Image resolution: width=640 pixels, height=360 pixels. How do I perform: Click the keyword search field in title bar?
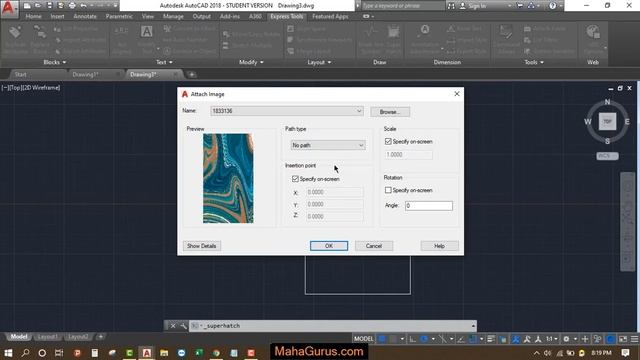[x=402, y=6]
